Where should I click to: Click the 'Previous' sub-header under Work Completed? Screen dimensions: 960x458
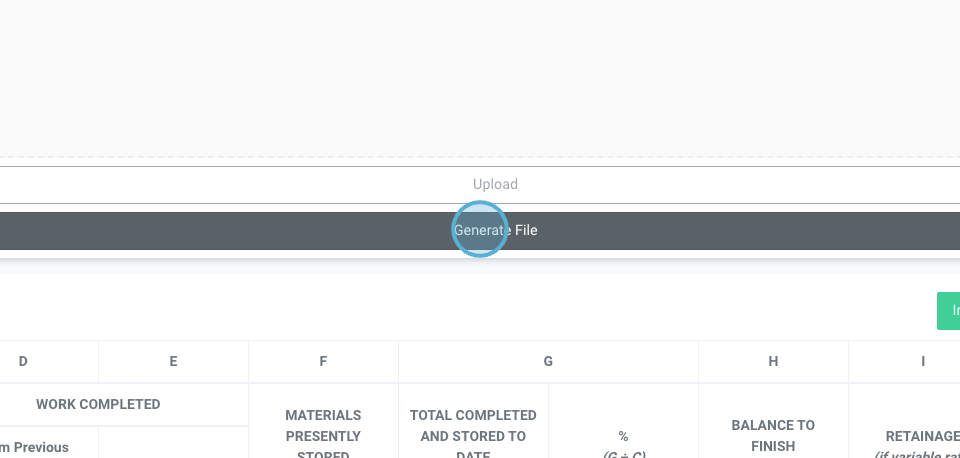[x=40, y=446]
